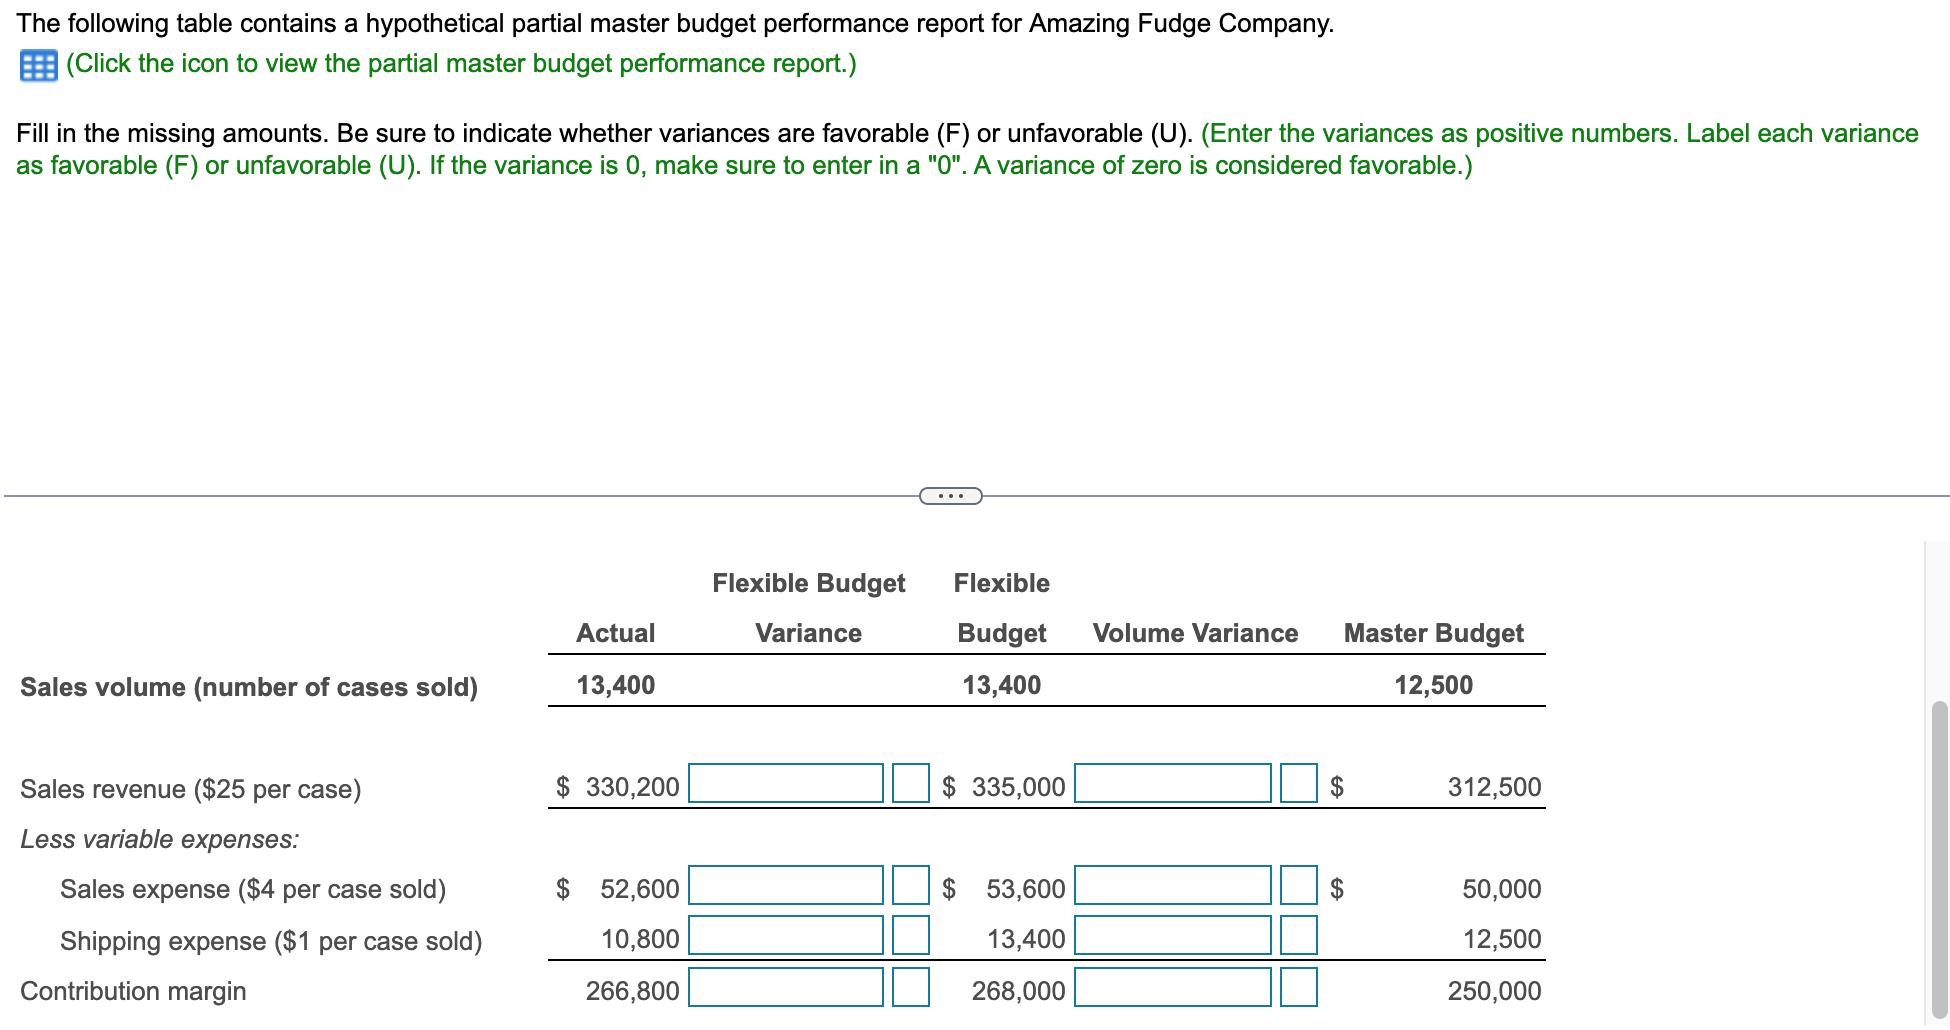Expand the ellipsis divider control
The width and height of the screenshot is (1950, 1030).
[x=949, y=495]
